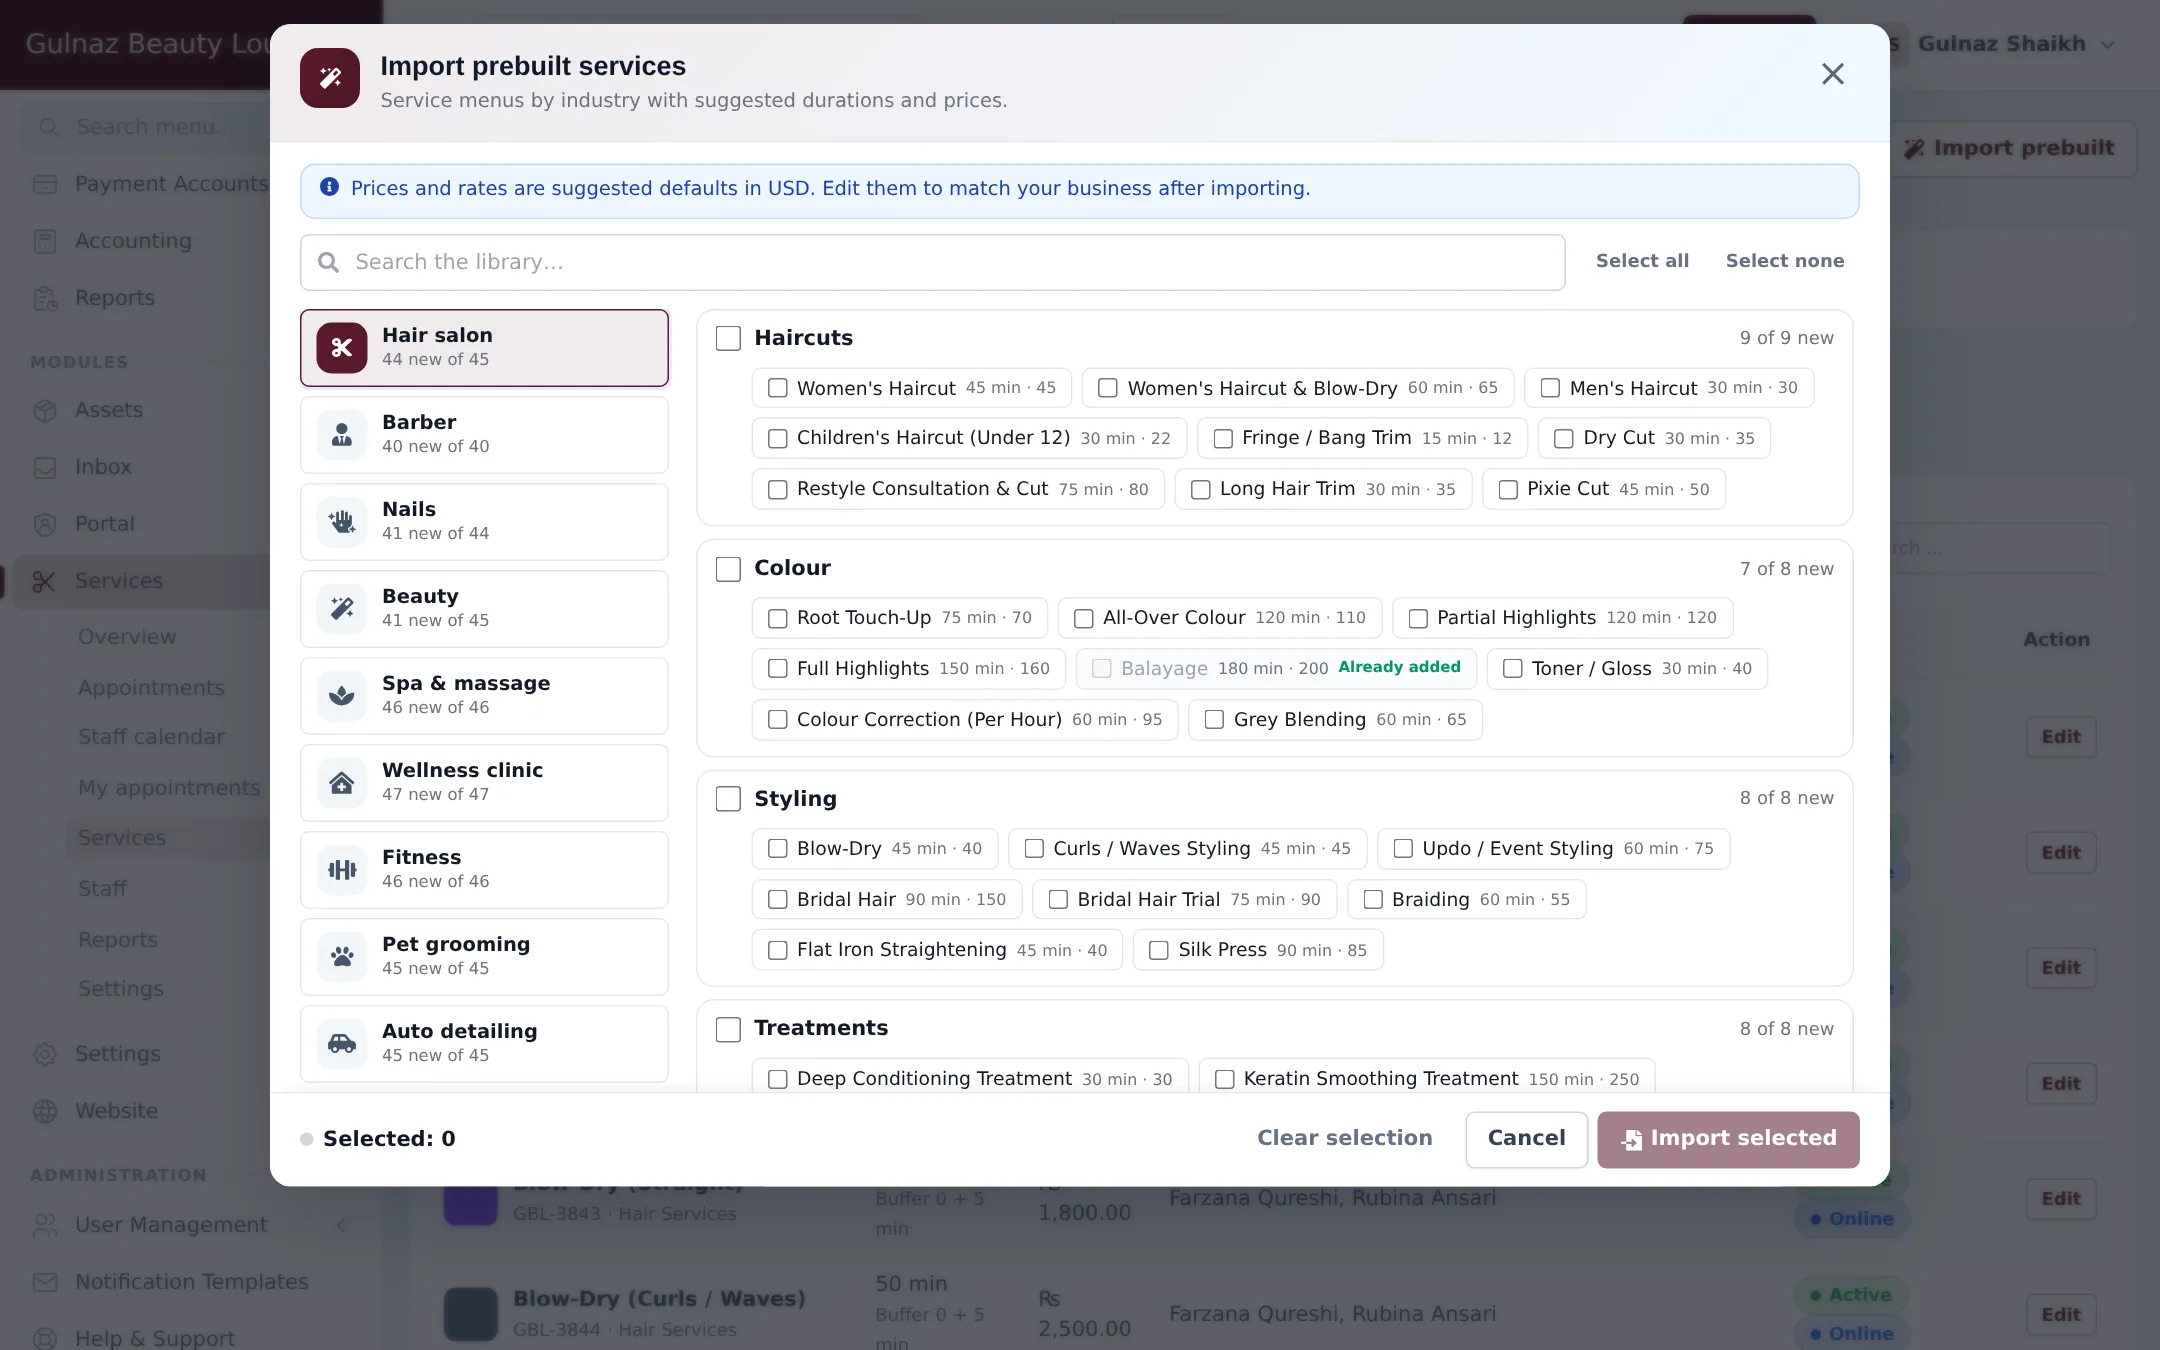The width and height of the screenshot is (2160, 1350).
Task: Click the Barber person icon
Action: click(342, 435)
